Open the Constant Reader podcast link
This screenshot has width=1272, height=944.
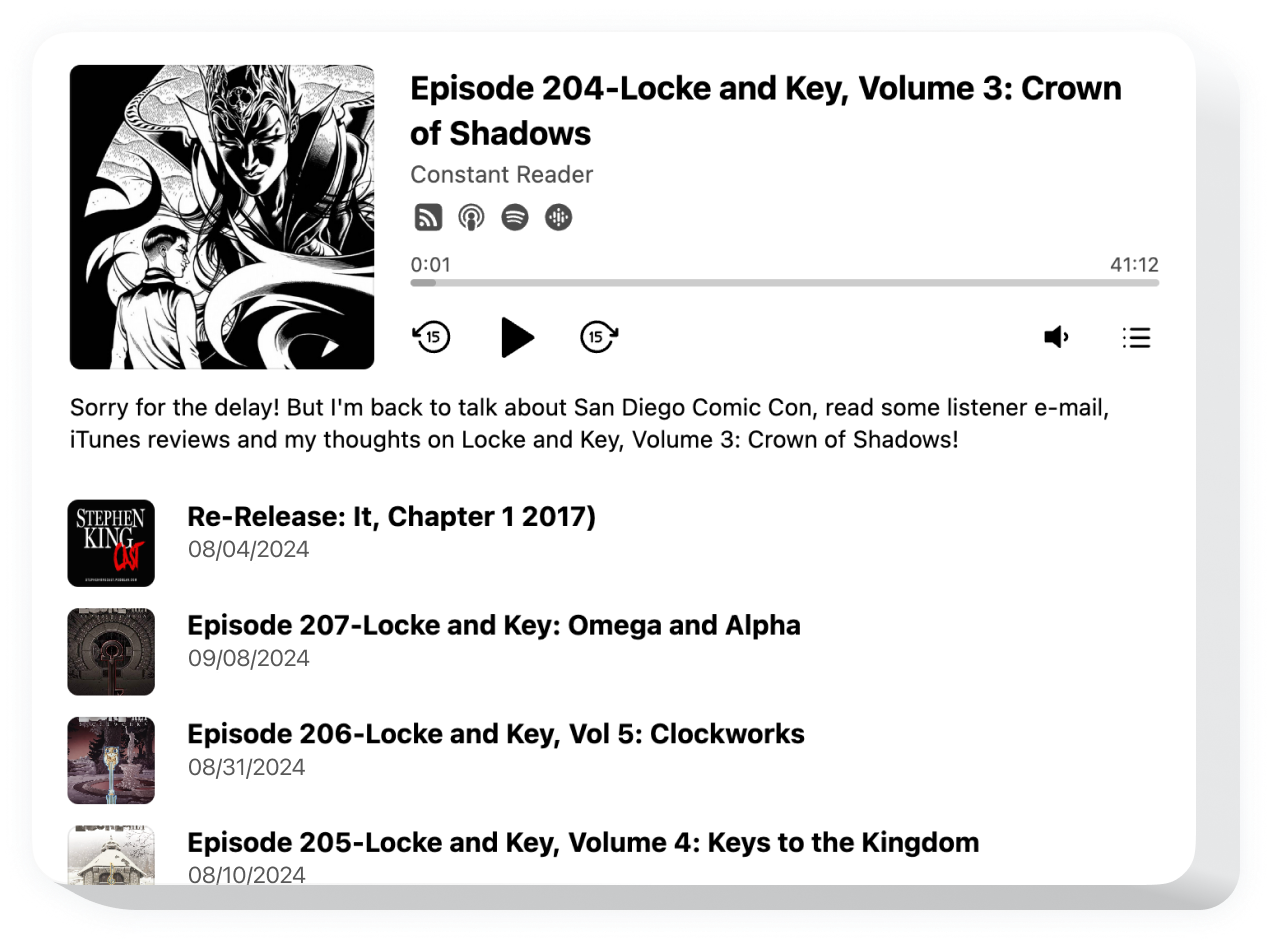(501, 174)
